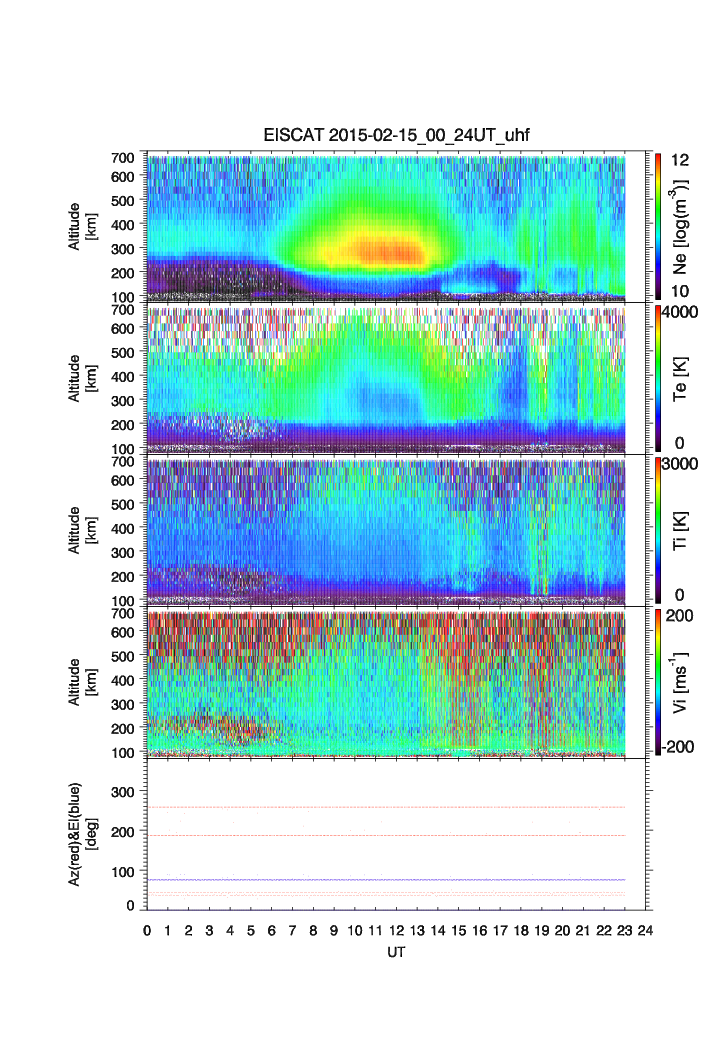Click UT axis tick label '18'
This screenshot has height=1062, width=708.
tap(521, 931)
